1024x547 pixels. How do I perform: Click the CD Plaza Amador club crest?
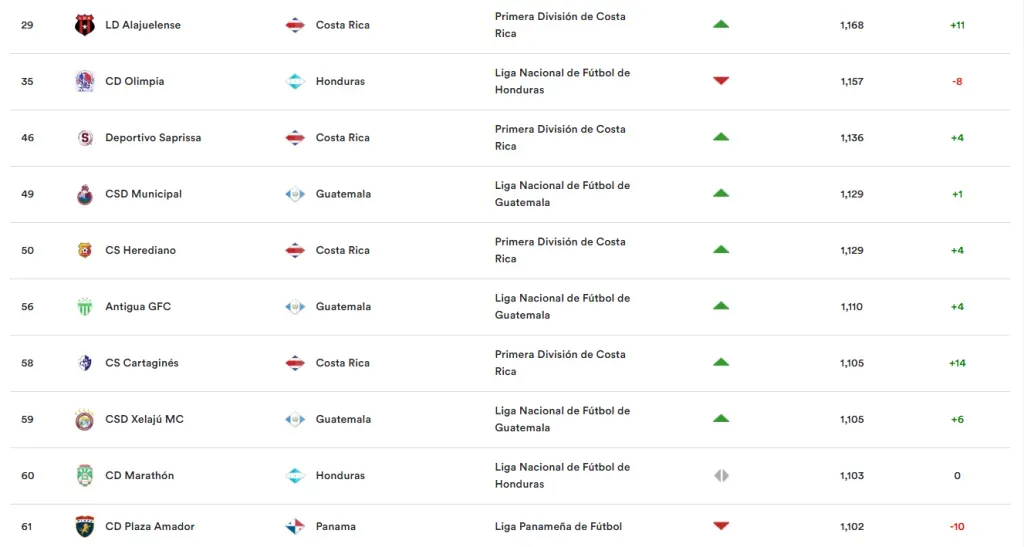pyautogui.click(x=85, y=526)
